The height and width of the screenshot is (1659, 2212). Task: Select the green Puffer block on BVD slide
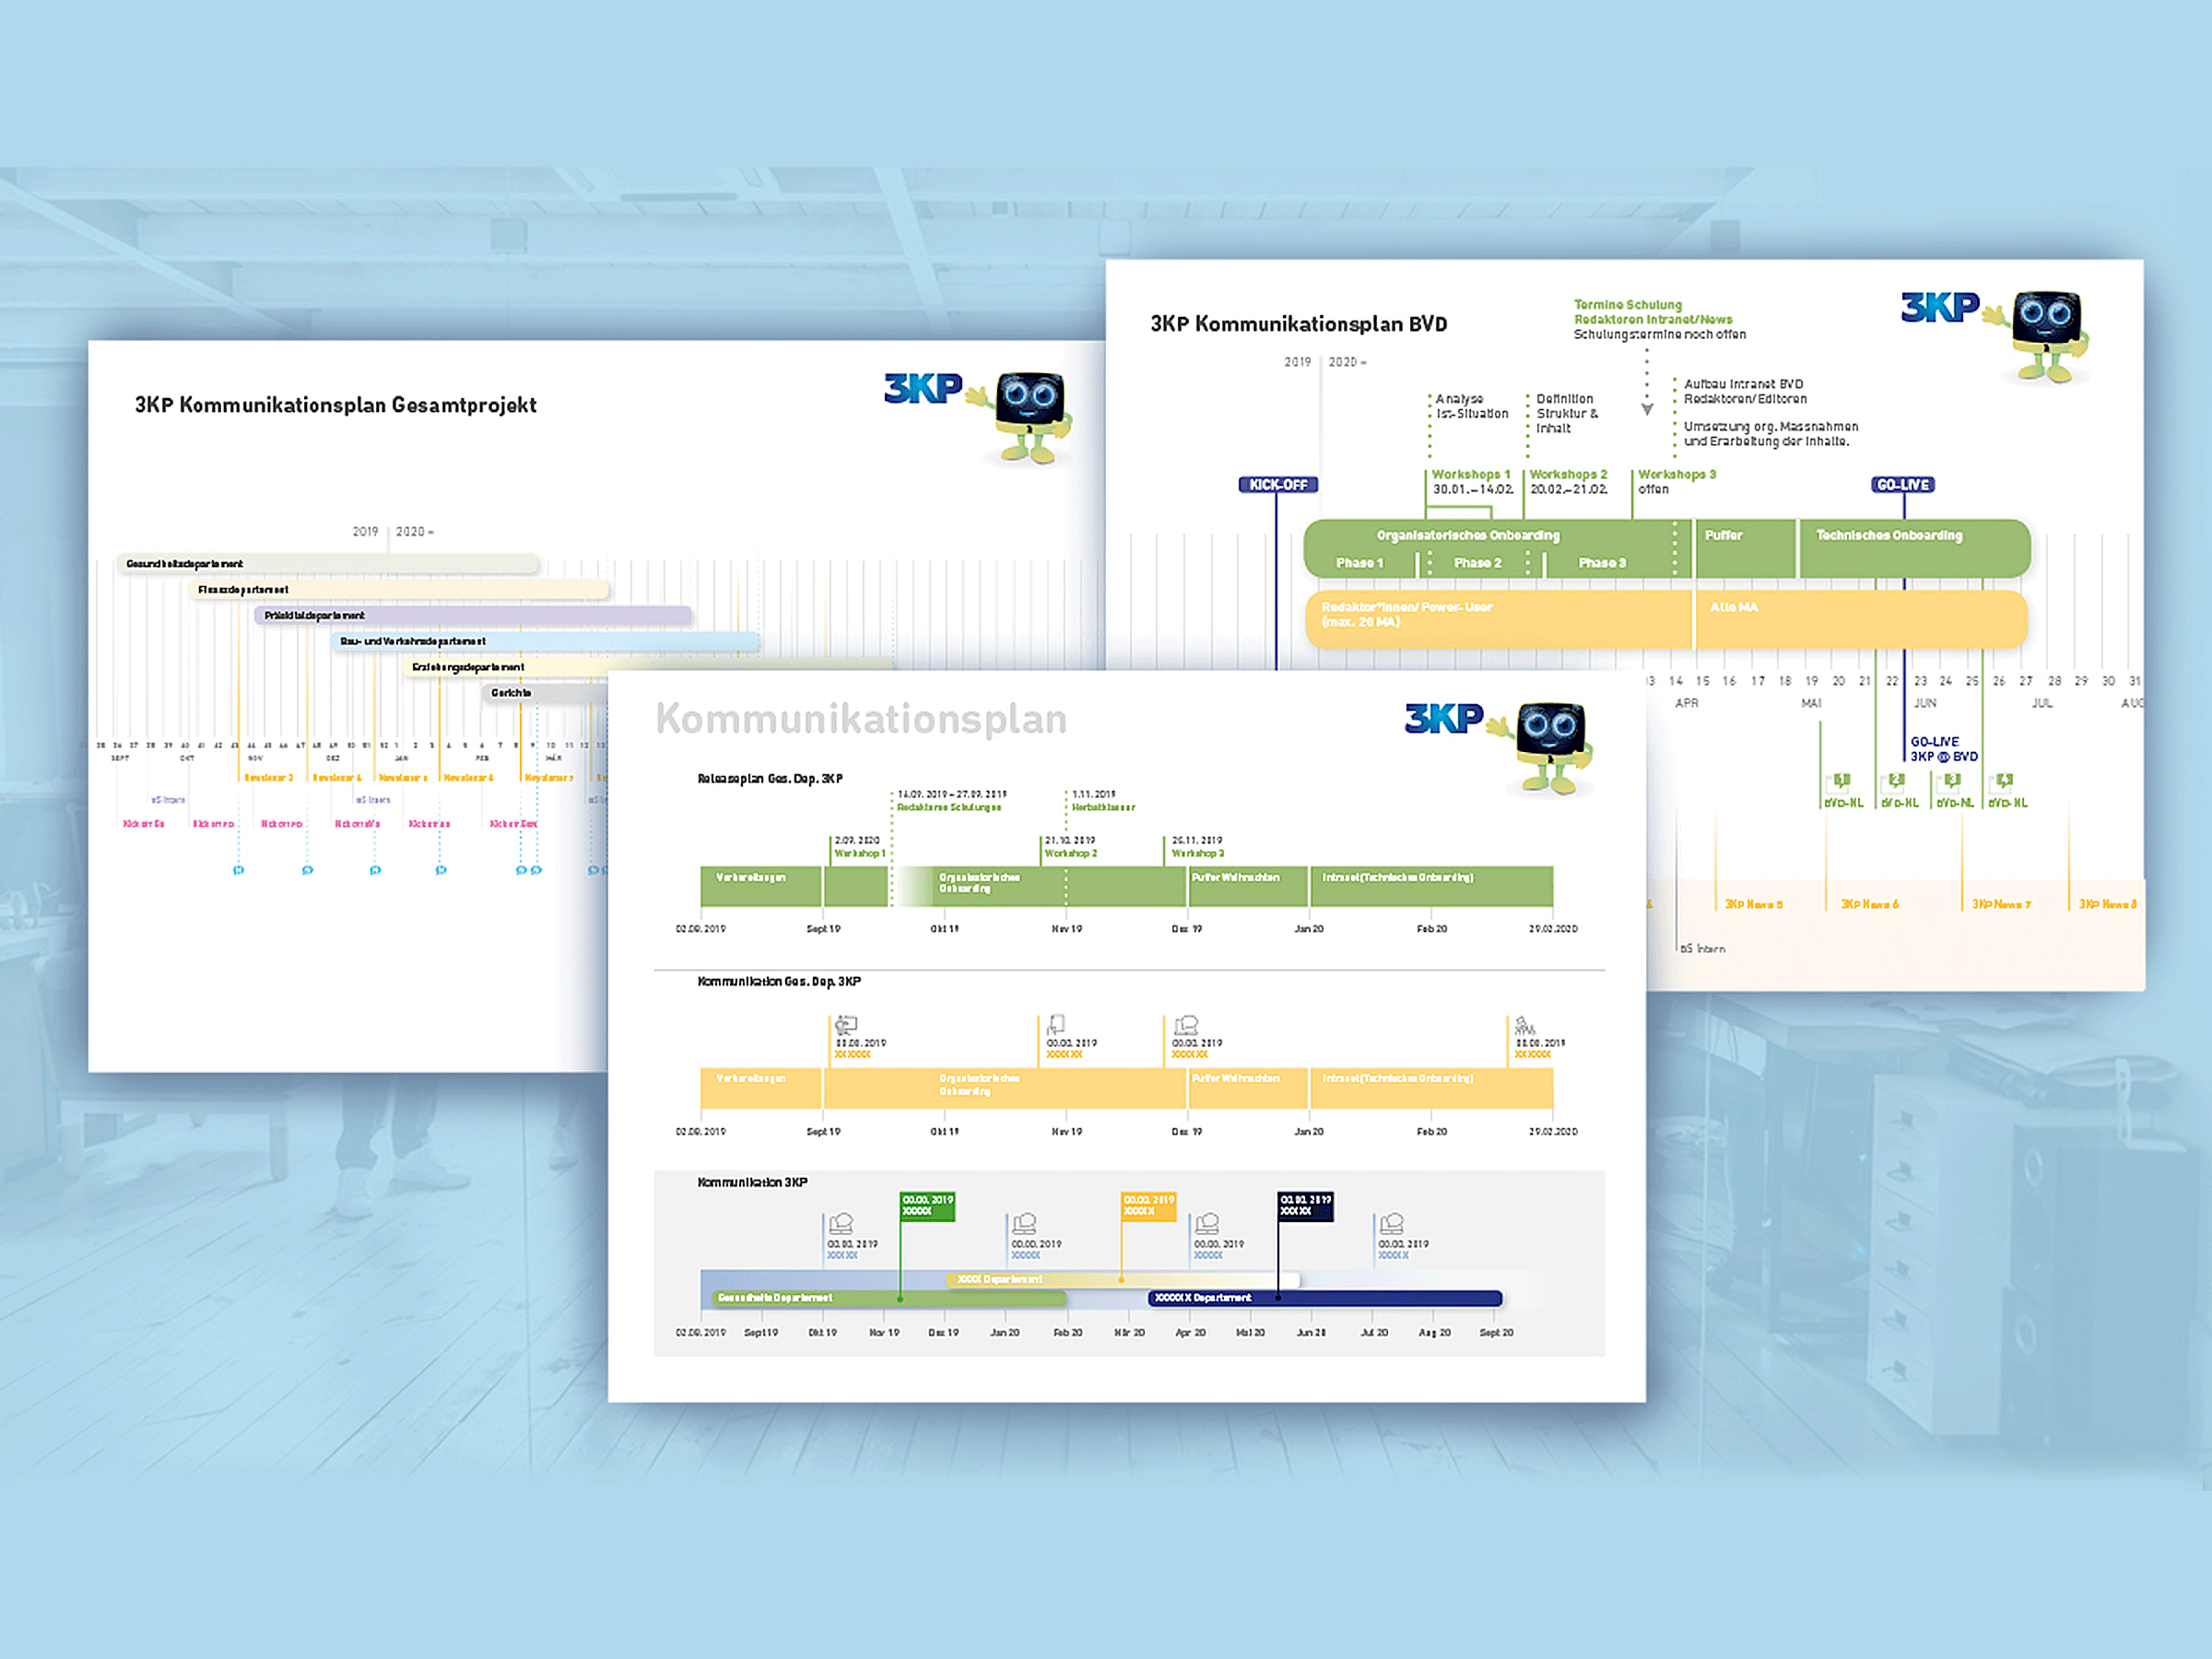coord(1745,548)
